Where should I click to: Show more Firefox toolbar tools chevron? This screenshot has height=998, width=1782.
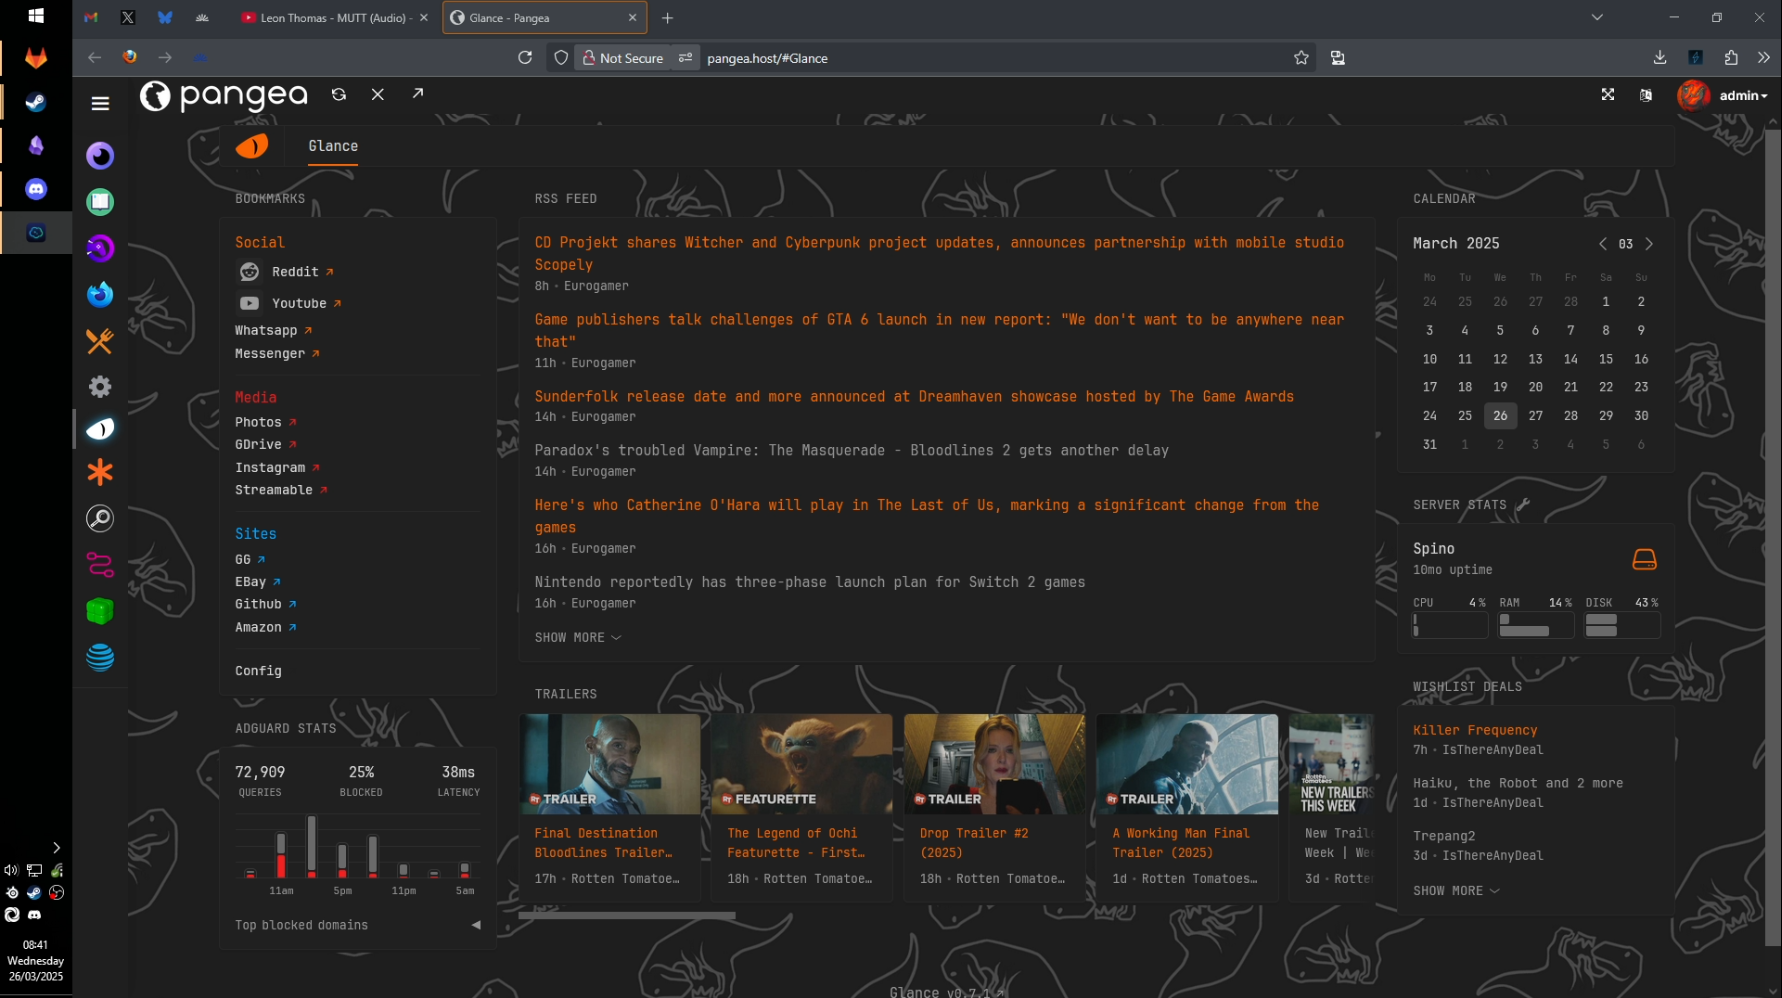click(x=1764, y=58)
